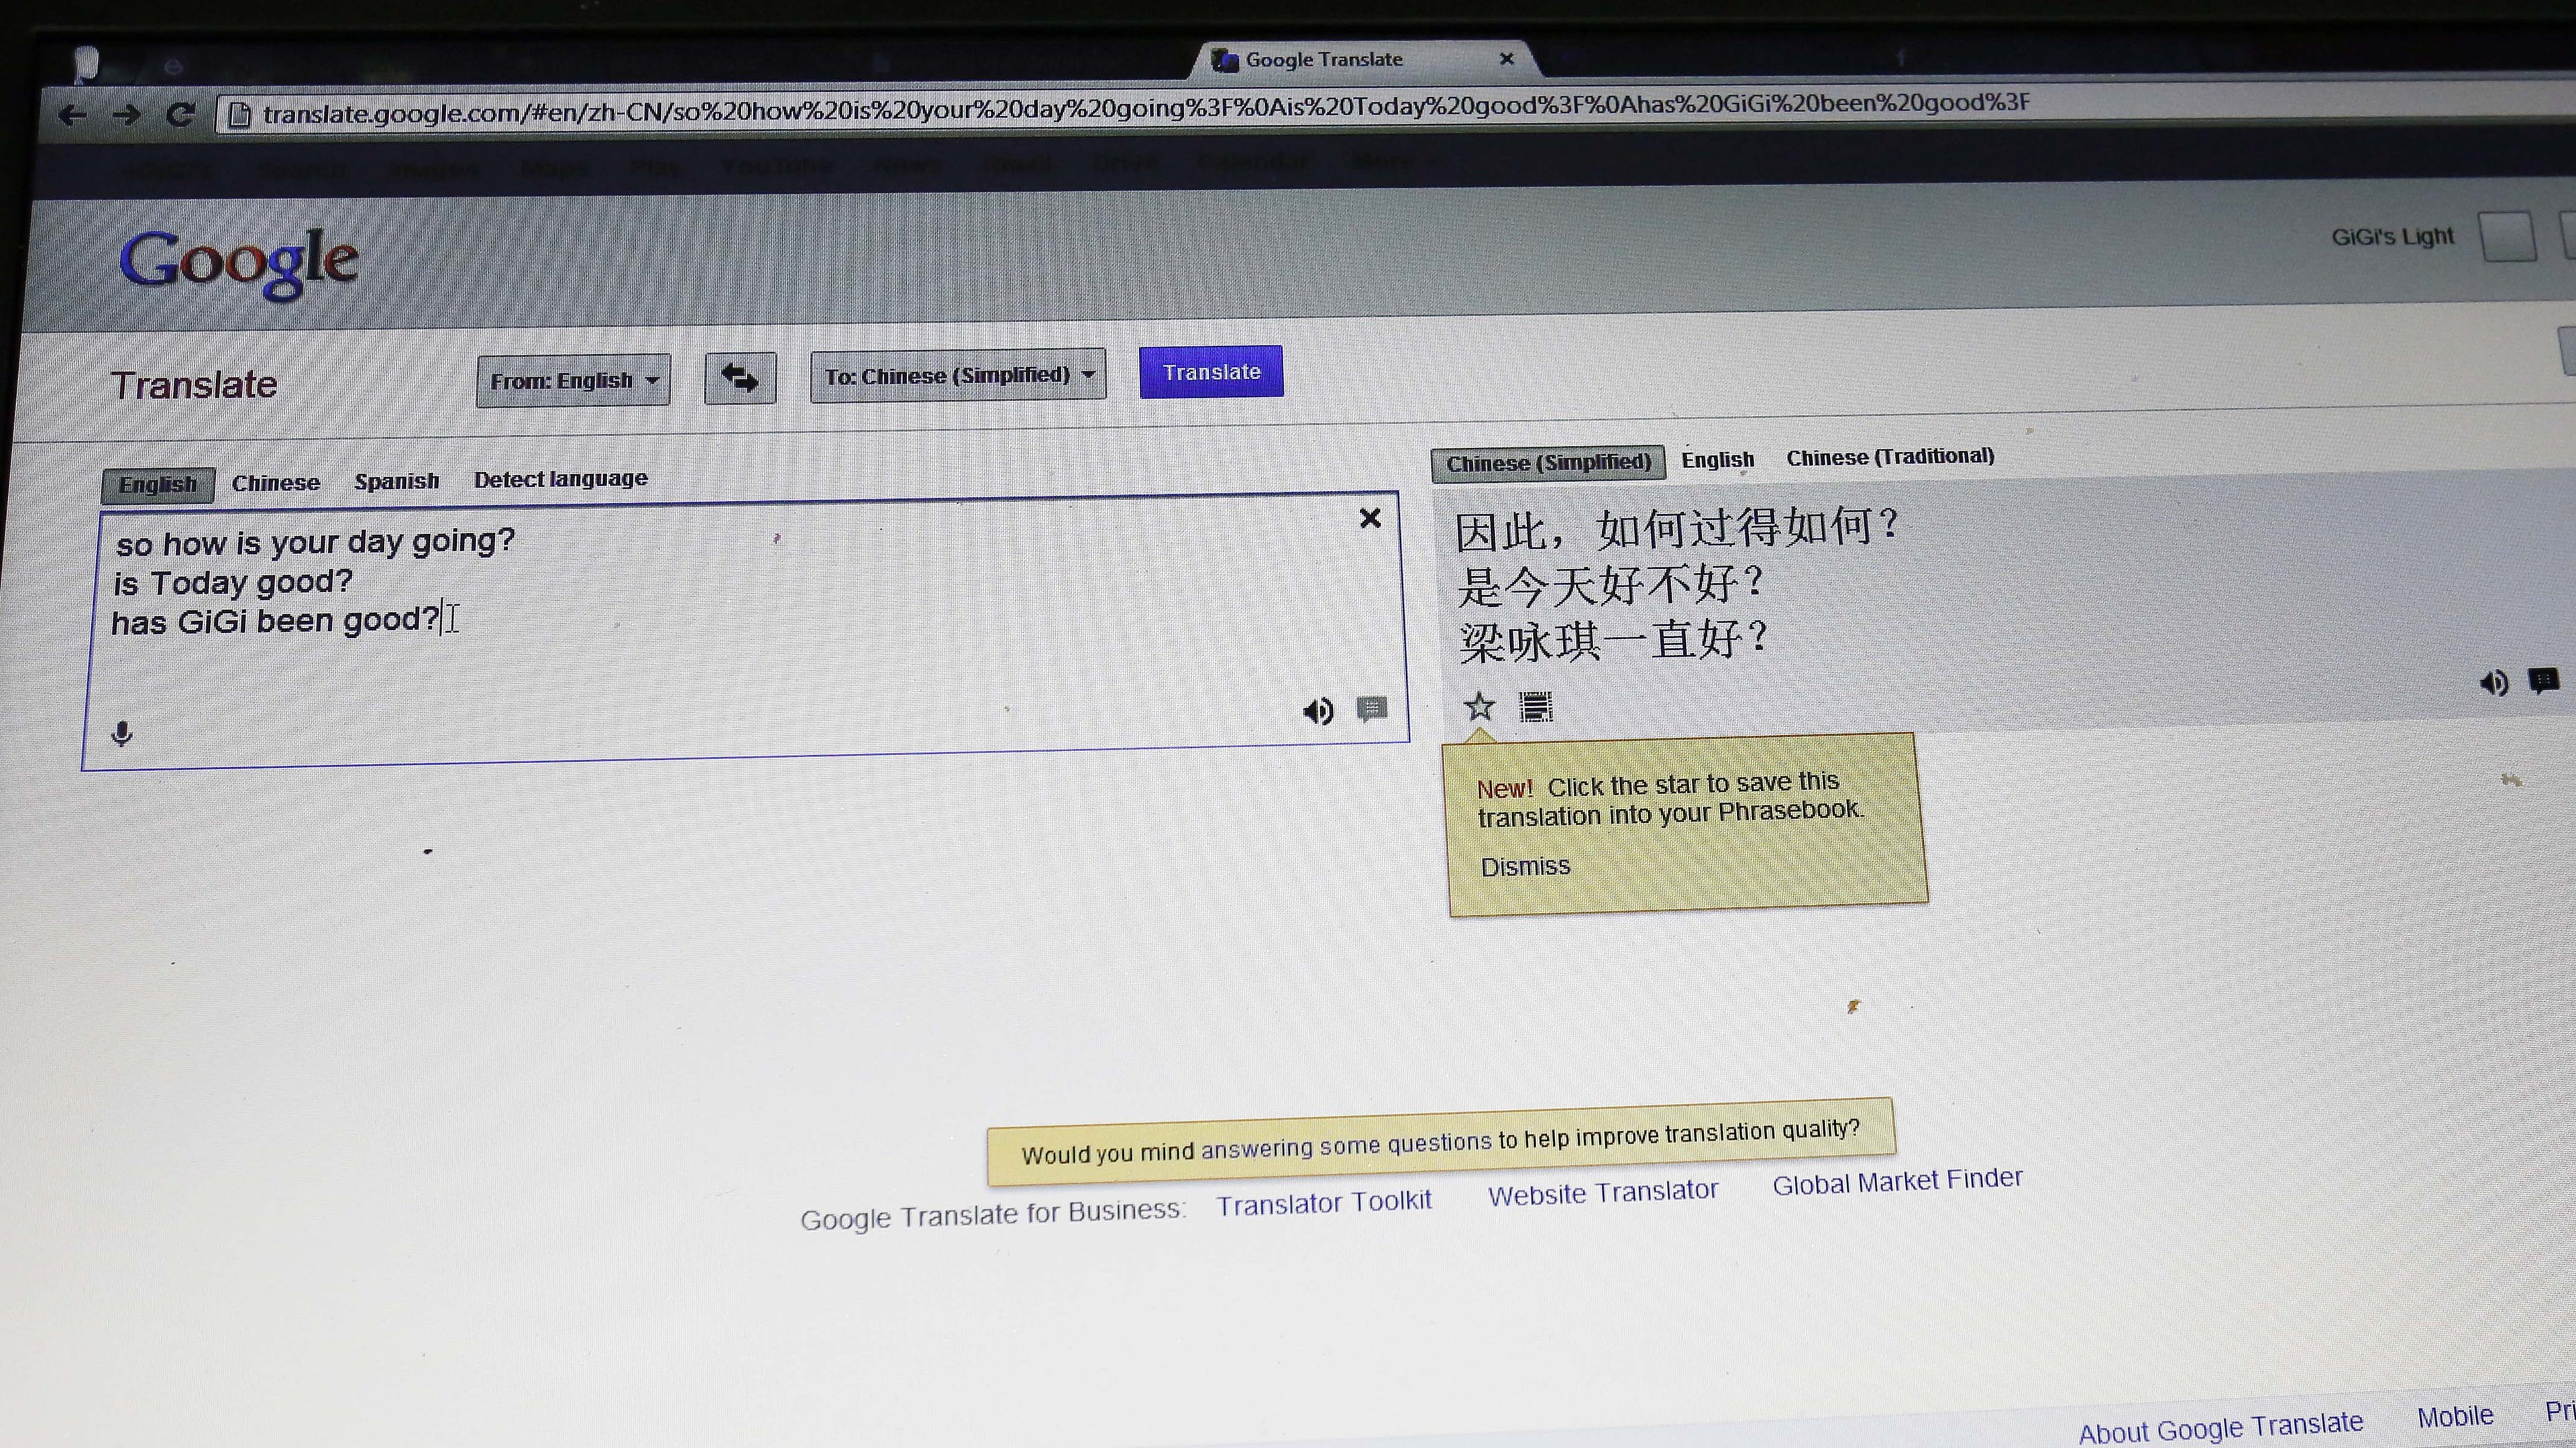
Task: Click the microphone voice input icon
Action: 122,734
